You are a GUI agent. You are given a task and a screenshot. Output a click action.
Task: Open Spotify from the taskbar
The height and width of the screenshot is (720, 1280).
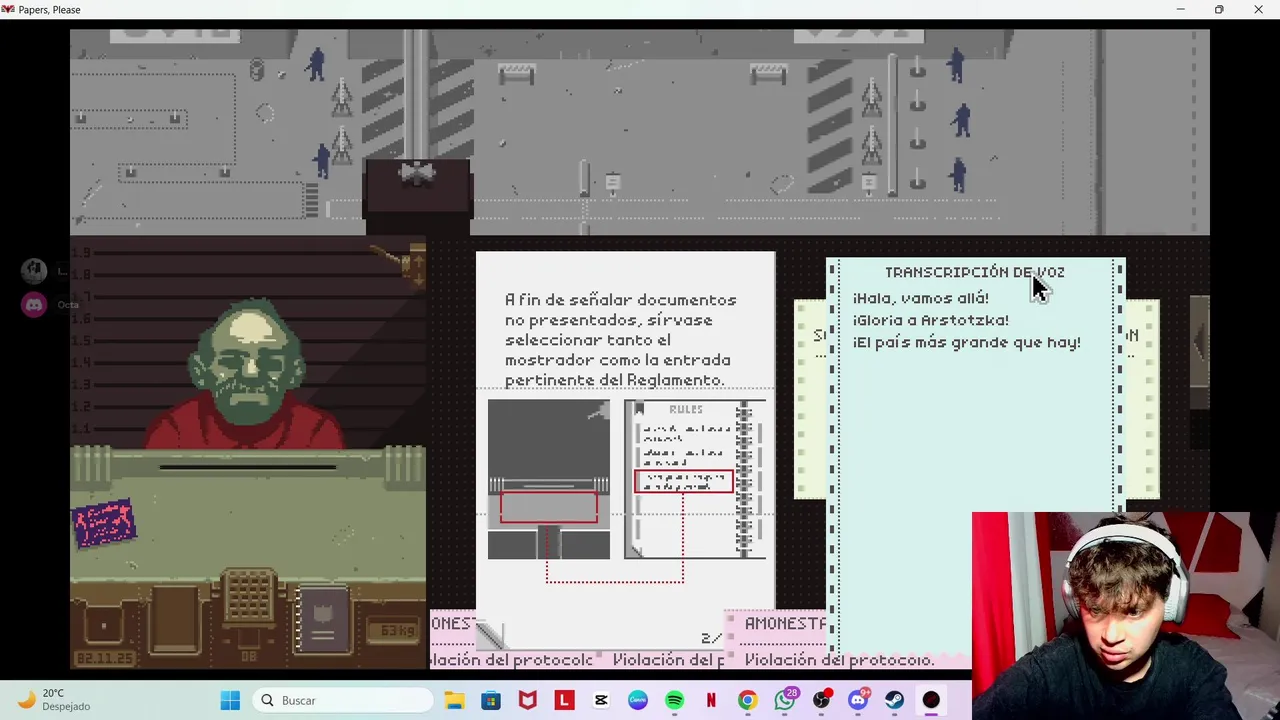pos(674,700)
